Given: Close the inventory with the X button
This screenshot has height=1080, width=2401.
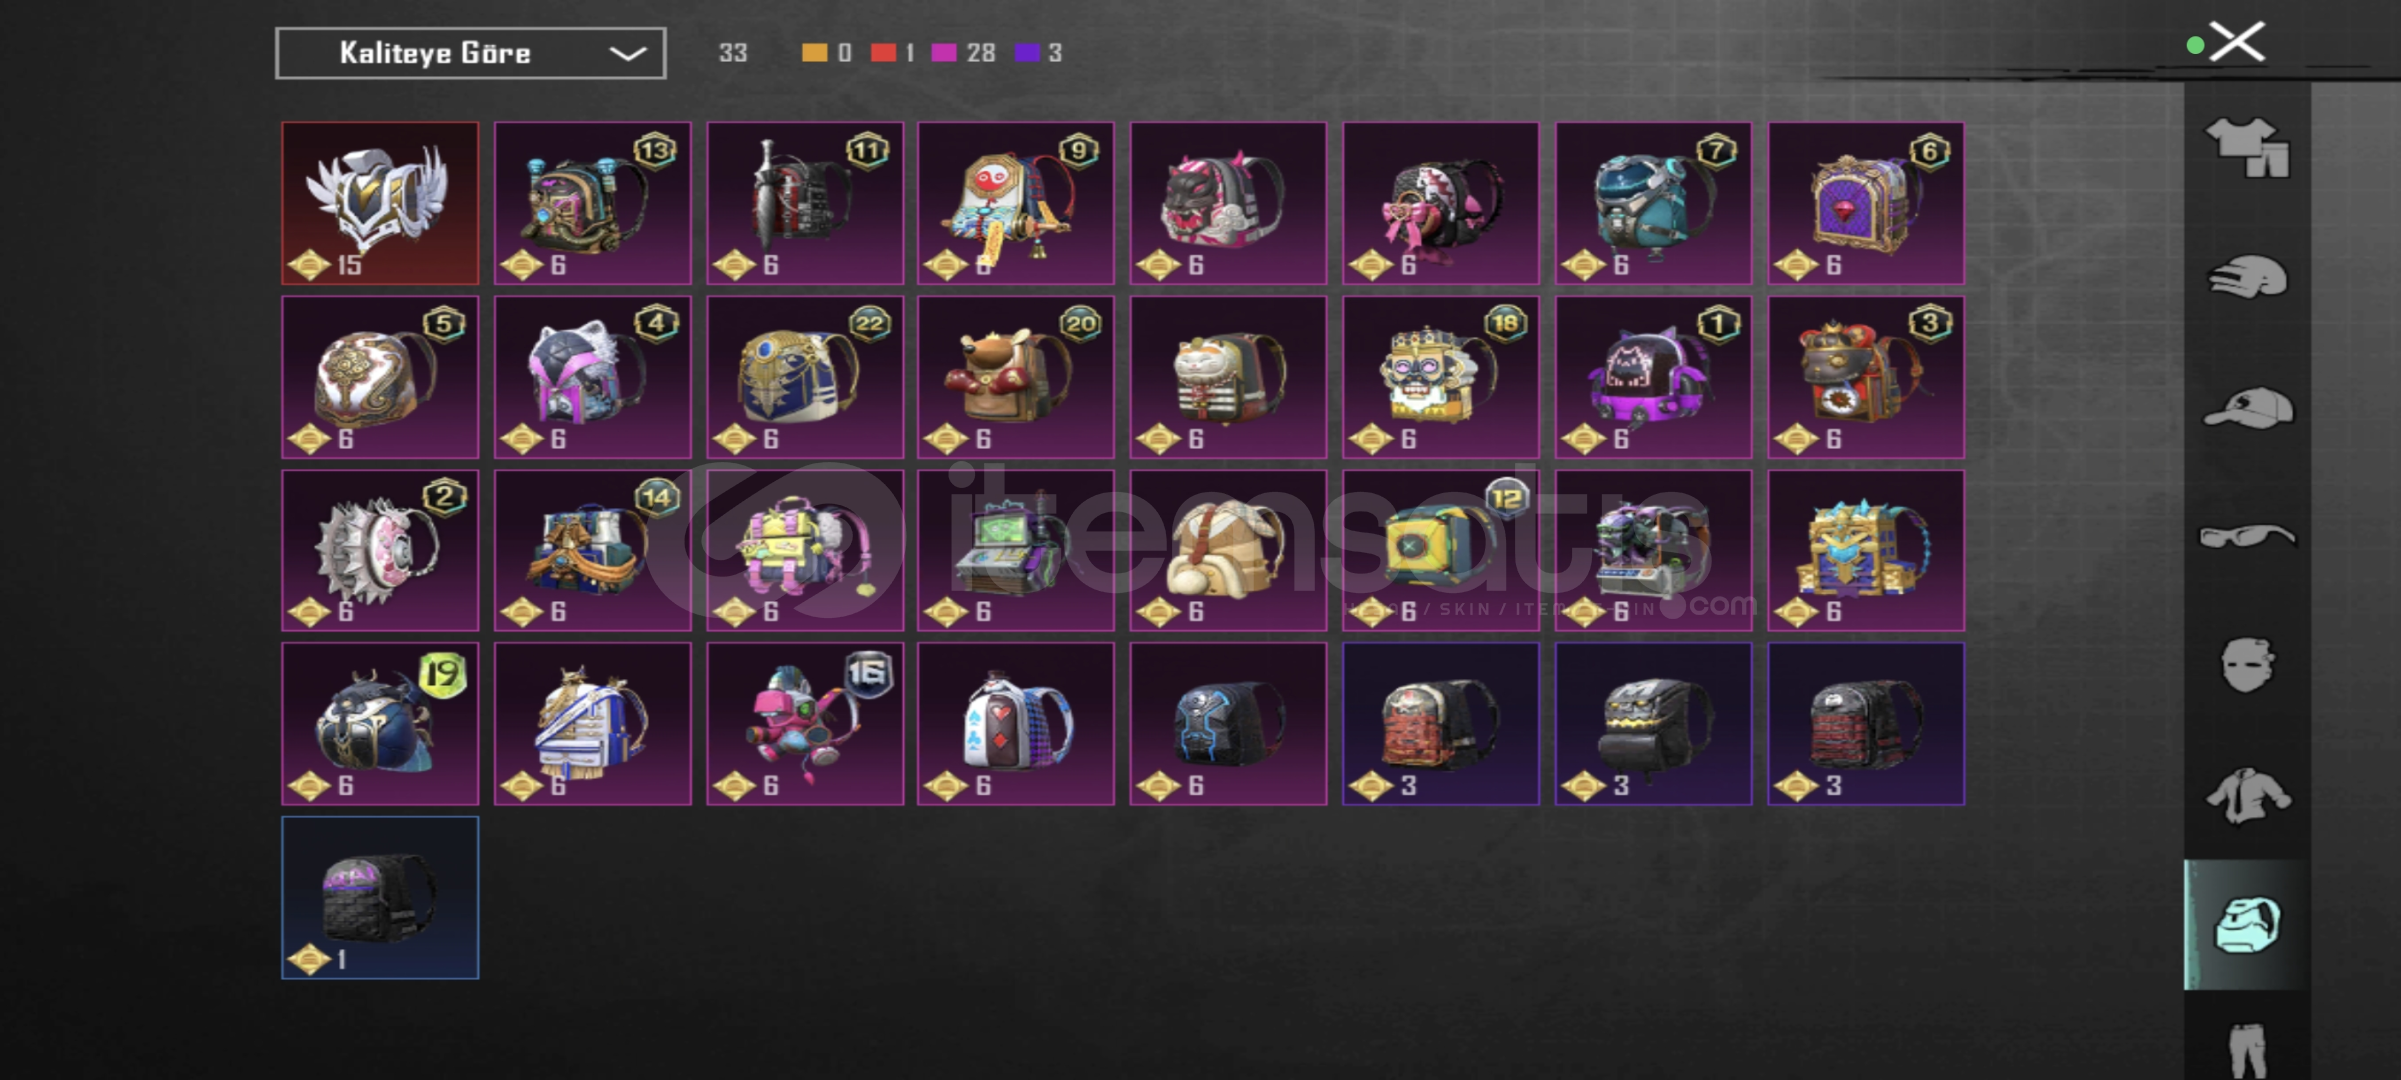Looking at the screenshot, I should point(2237,43).
